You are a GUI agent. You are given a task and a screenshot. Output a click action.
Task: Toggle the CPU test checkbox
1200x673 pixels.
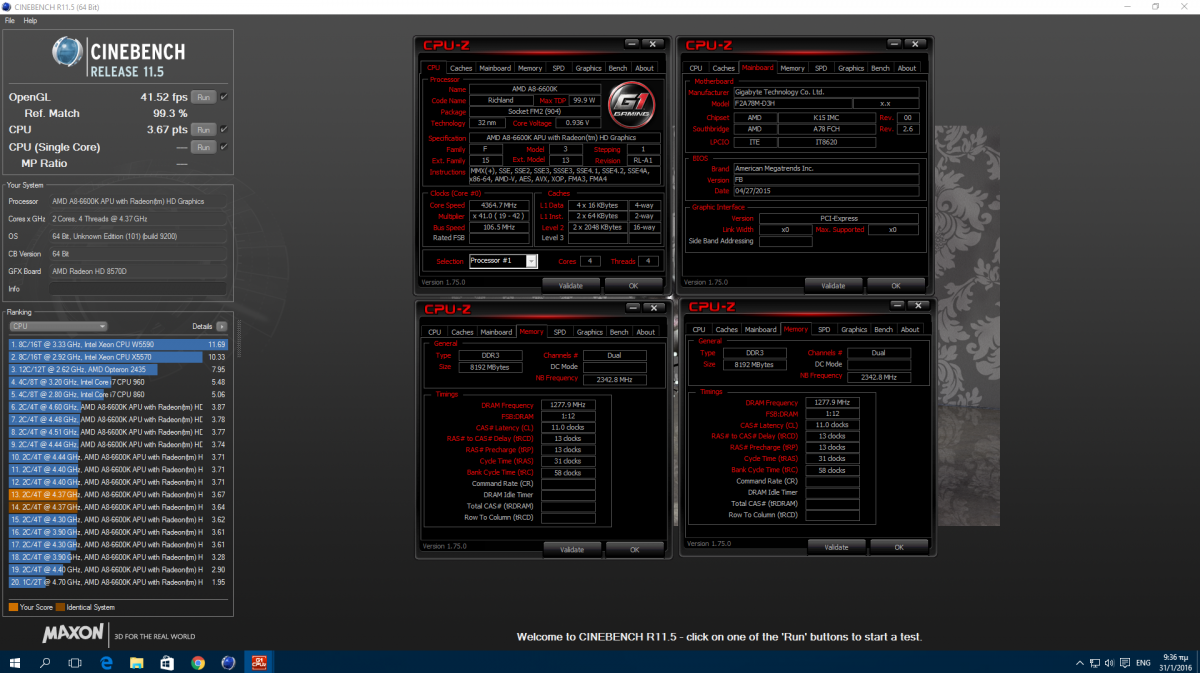223,130
